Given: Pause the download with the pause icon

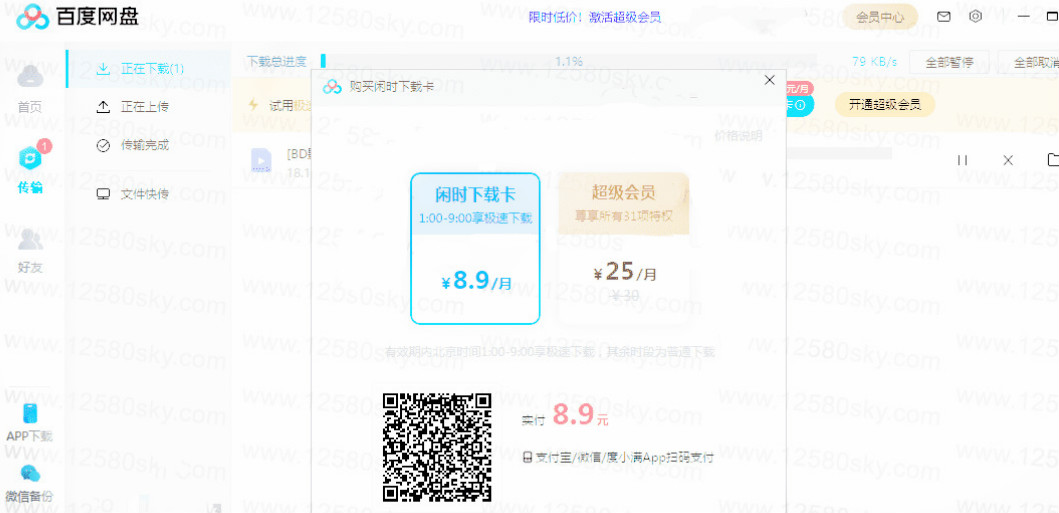Looking at the screenshot, I should [962, 160].
